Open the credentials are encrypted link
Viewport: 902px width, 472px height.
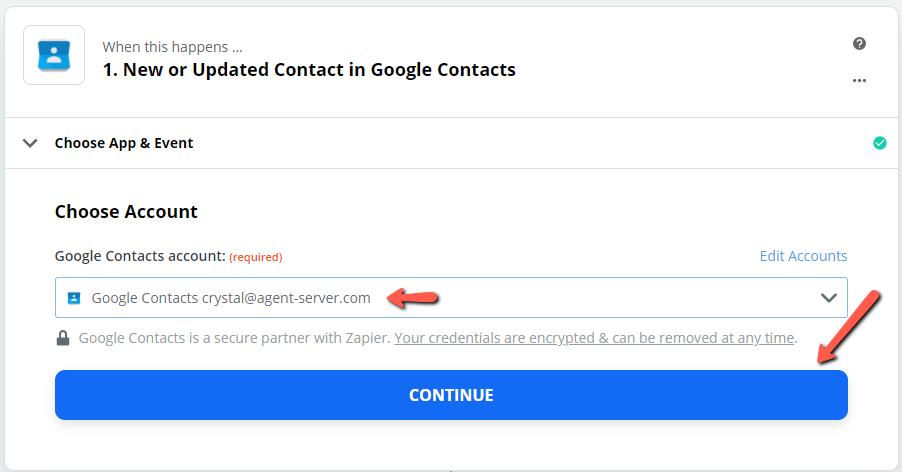[x=594, y=338]
